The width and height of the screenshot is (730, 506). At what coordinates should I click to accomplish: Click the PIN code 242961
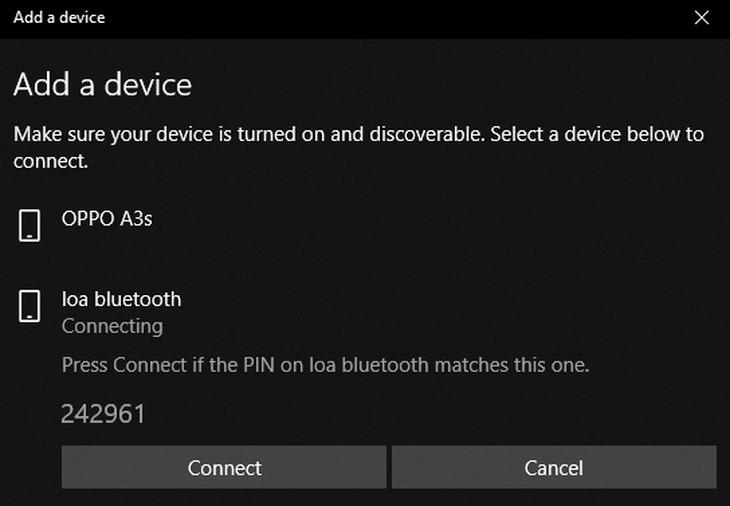pos(103,414)
